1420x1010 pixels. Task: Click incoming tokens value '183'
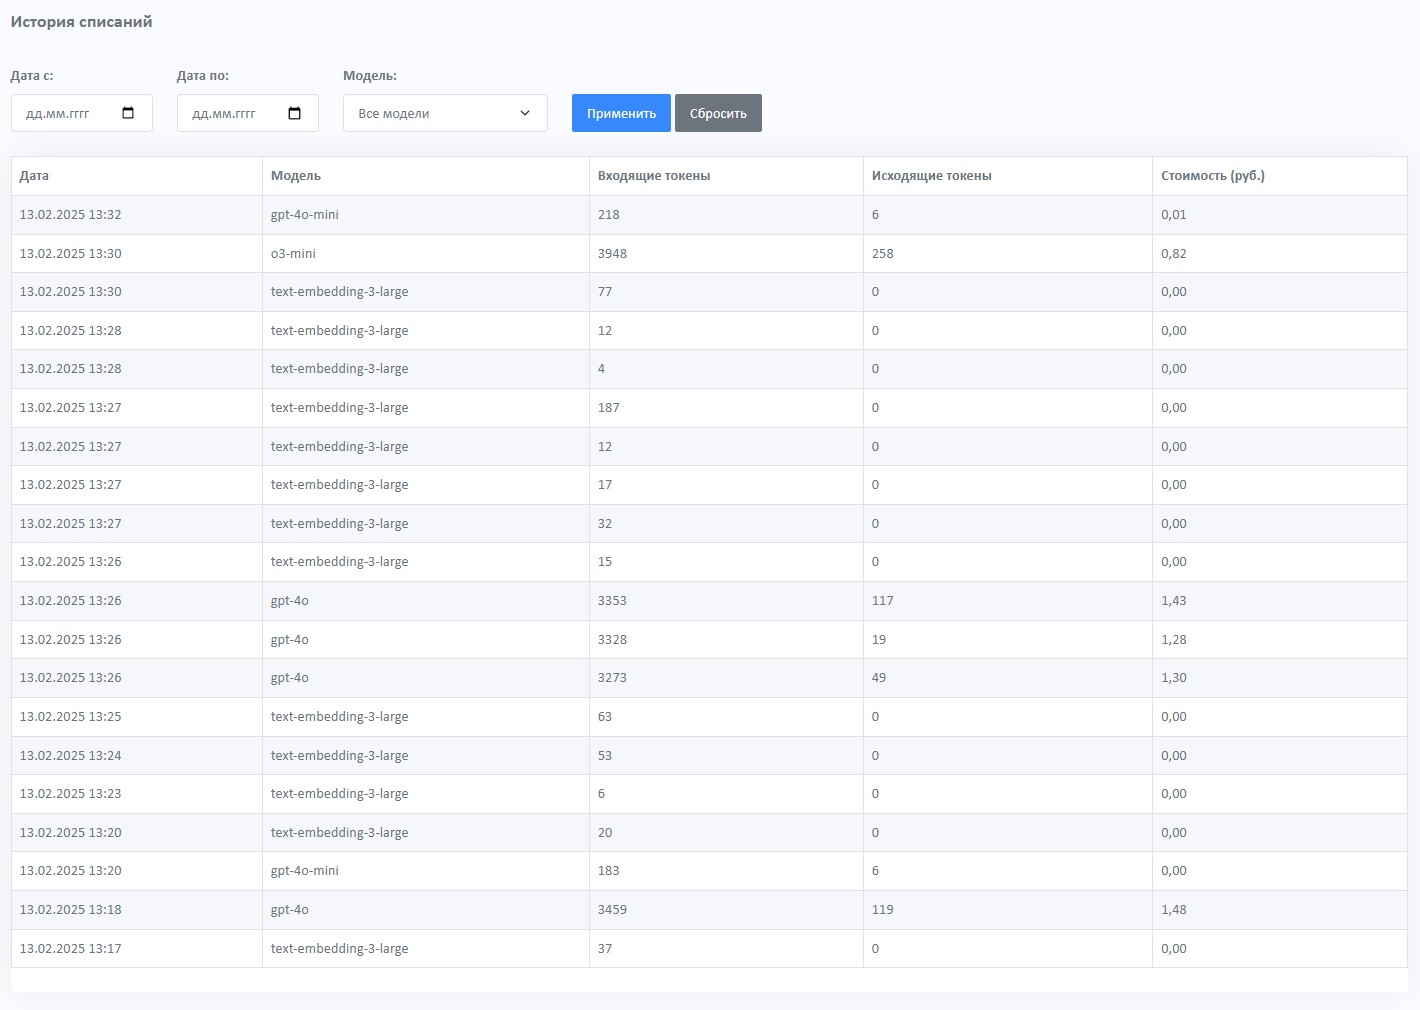tap(609, 871)
